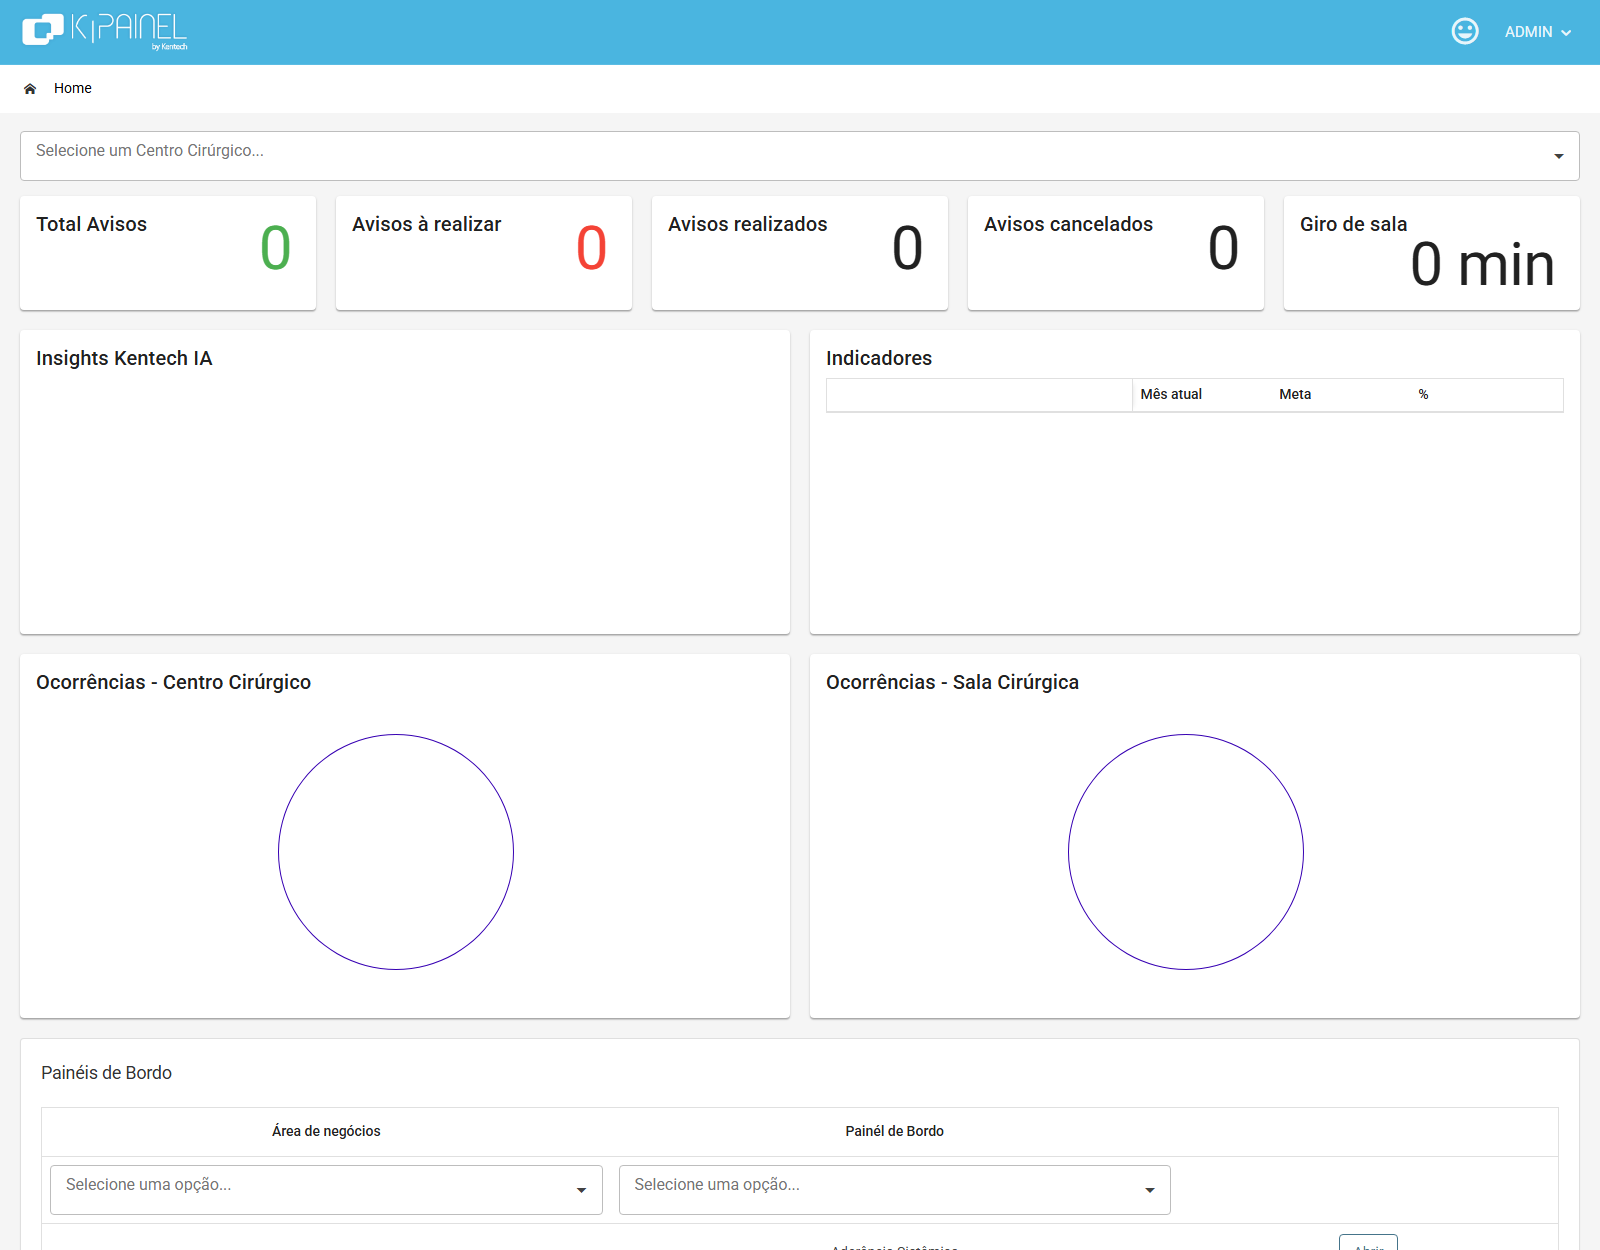Click the percent column header in Indicadores
The image size is (1600, 1250).
point(1423,394)
